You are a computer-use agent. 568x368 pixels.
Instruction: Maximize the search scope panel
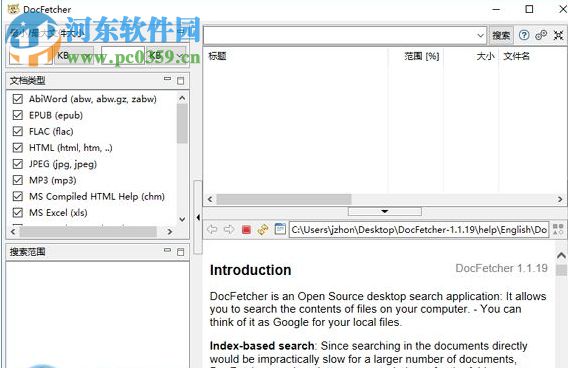[180, 252]
